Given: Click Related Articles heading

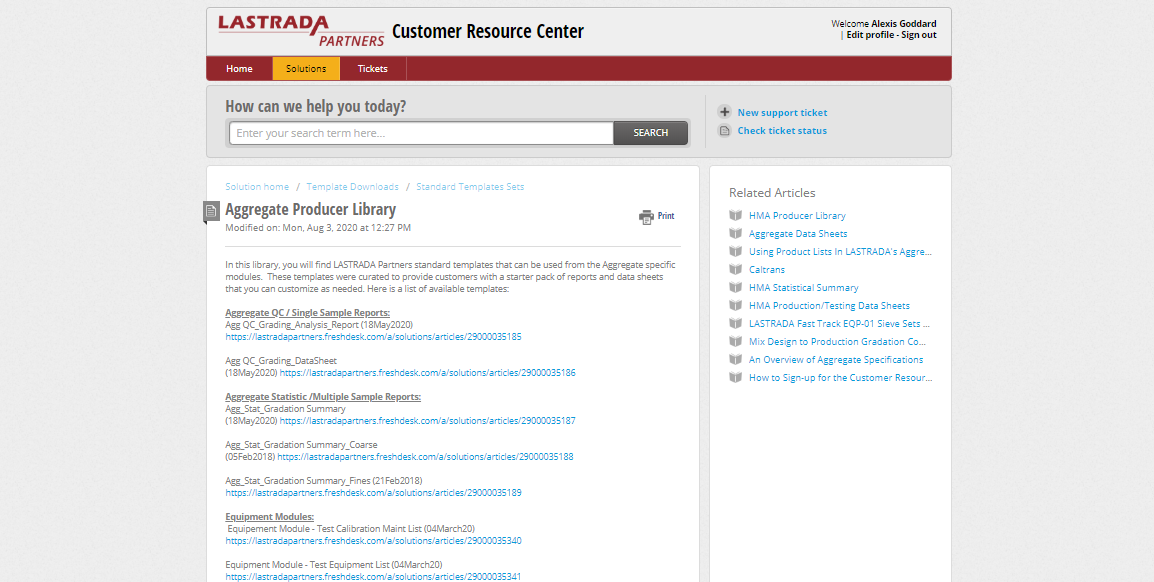Looking at the screenshot, I should 772,193.
